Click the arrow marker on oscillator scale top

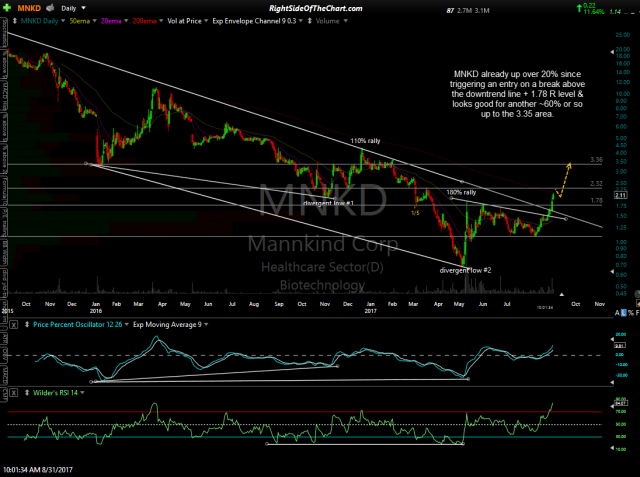point(612,339)
